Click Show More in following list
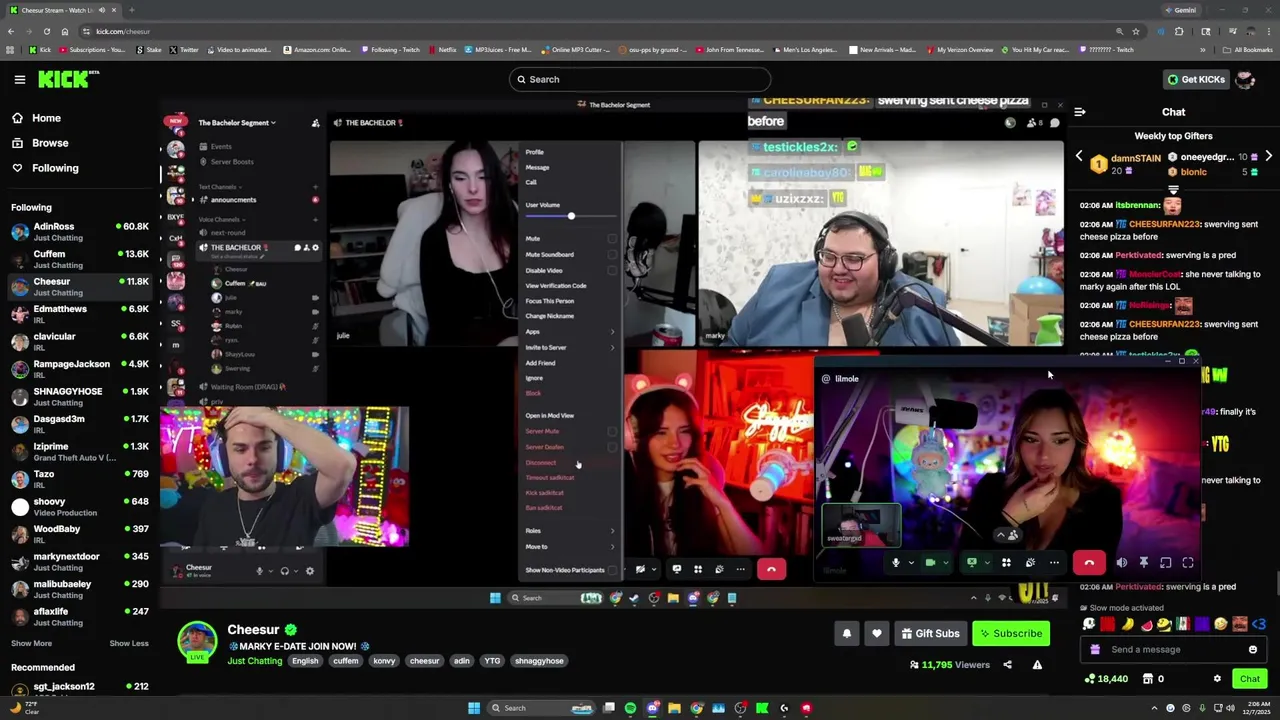The height and width of the screenshot is (720, 1280). (31, 643)
